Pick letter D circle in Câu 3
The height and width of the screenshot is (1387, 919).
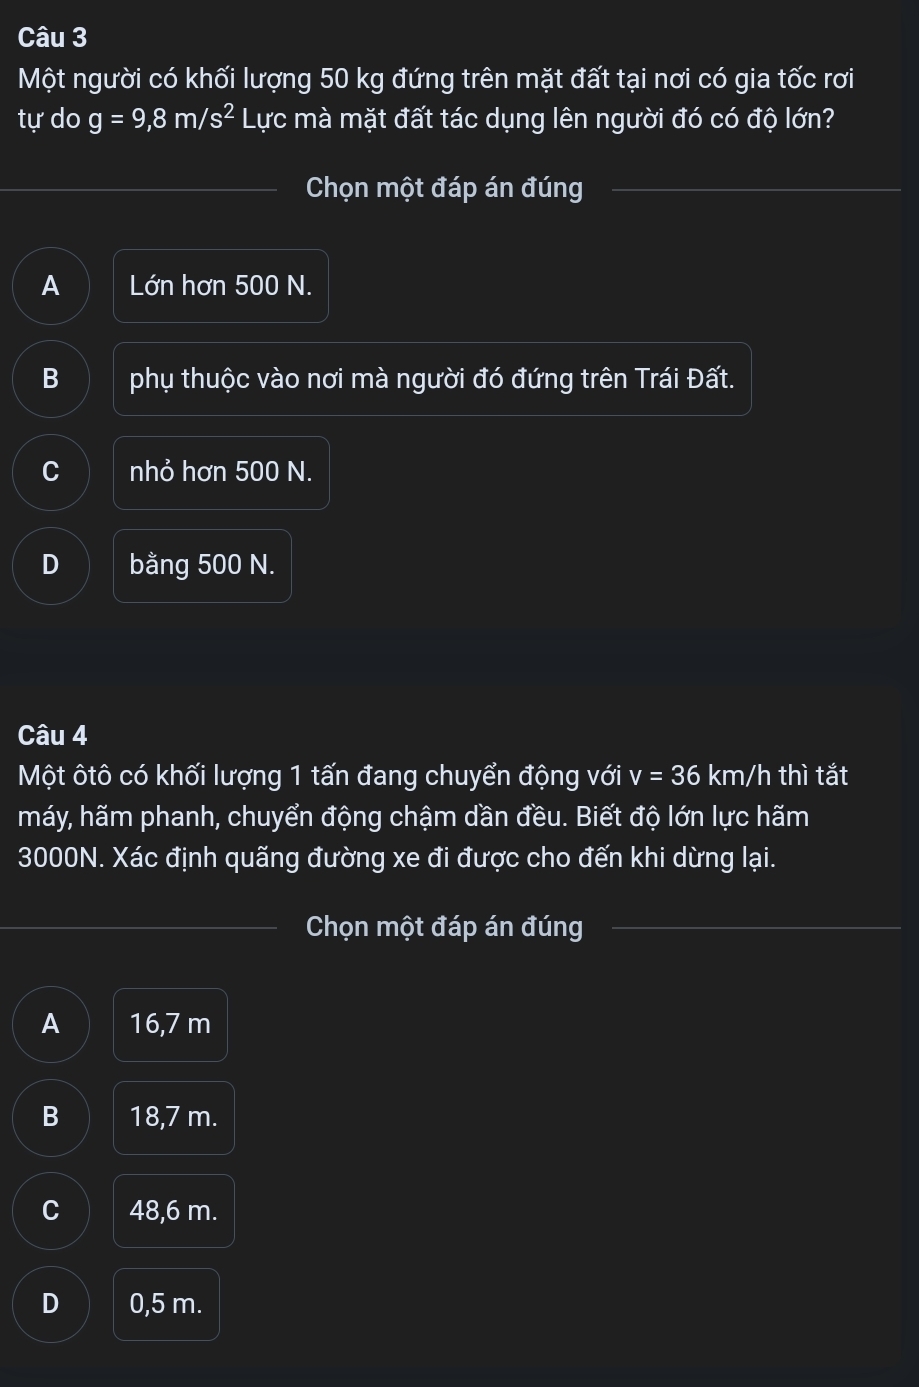51,566
